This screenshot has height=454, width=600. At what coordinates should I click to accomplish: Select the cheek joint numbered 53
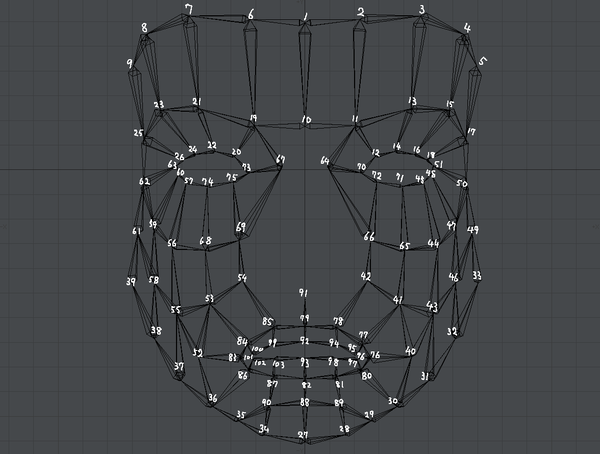click(209, 298)
